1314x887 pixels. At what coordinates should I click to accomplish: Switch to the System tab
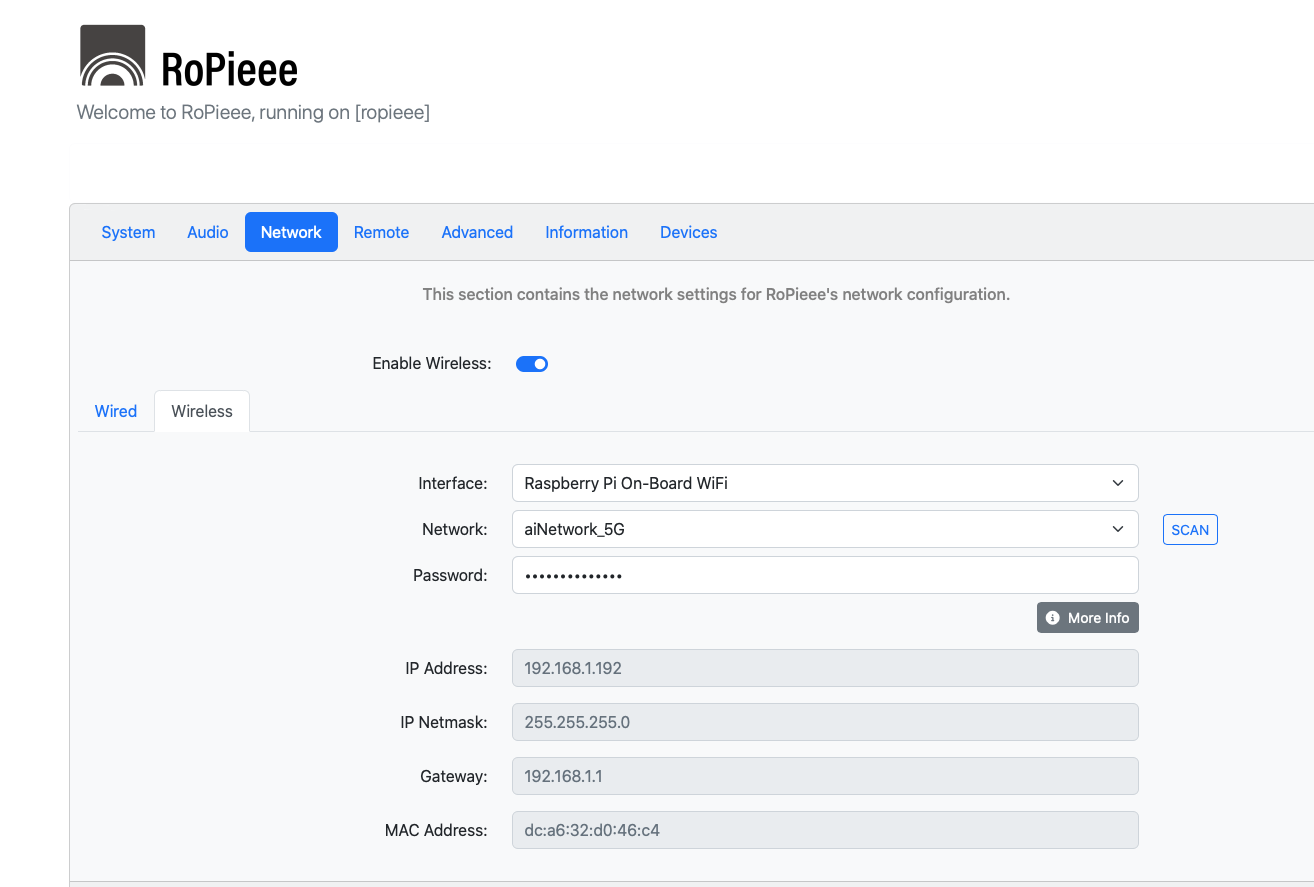[128, 232]
